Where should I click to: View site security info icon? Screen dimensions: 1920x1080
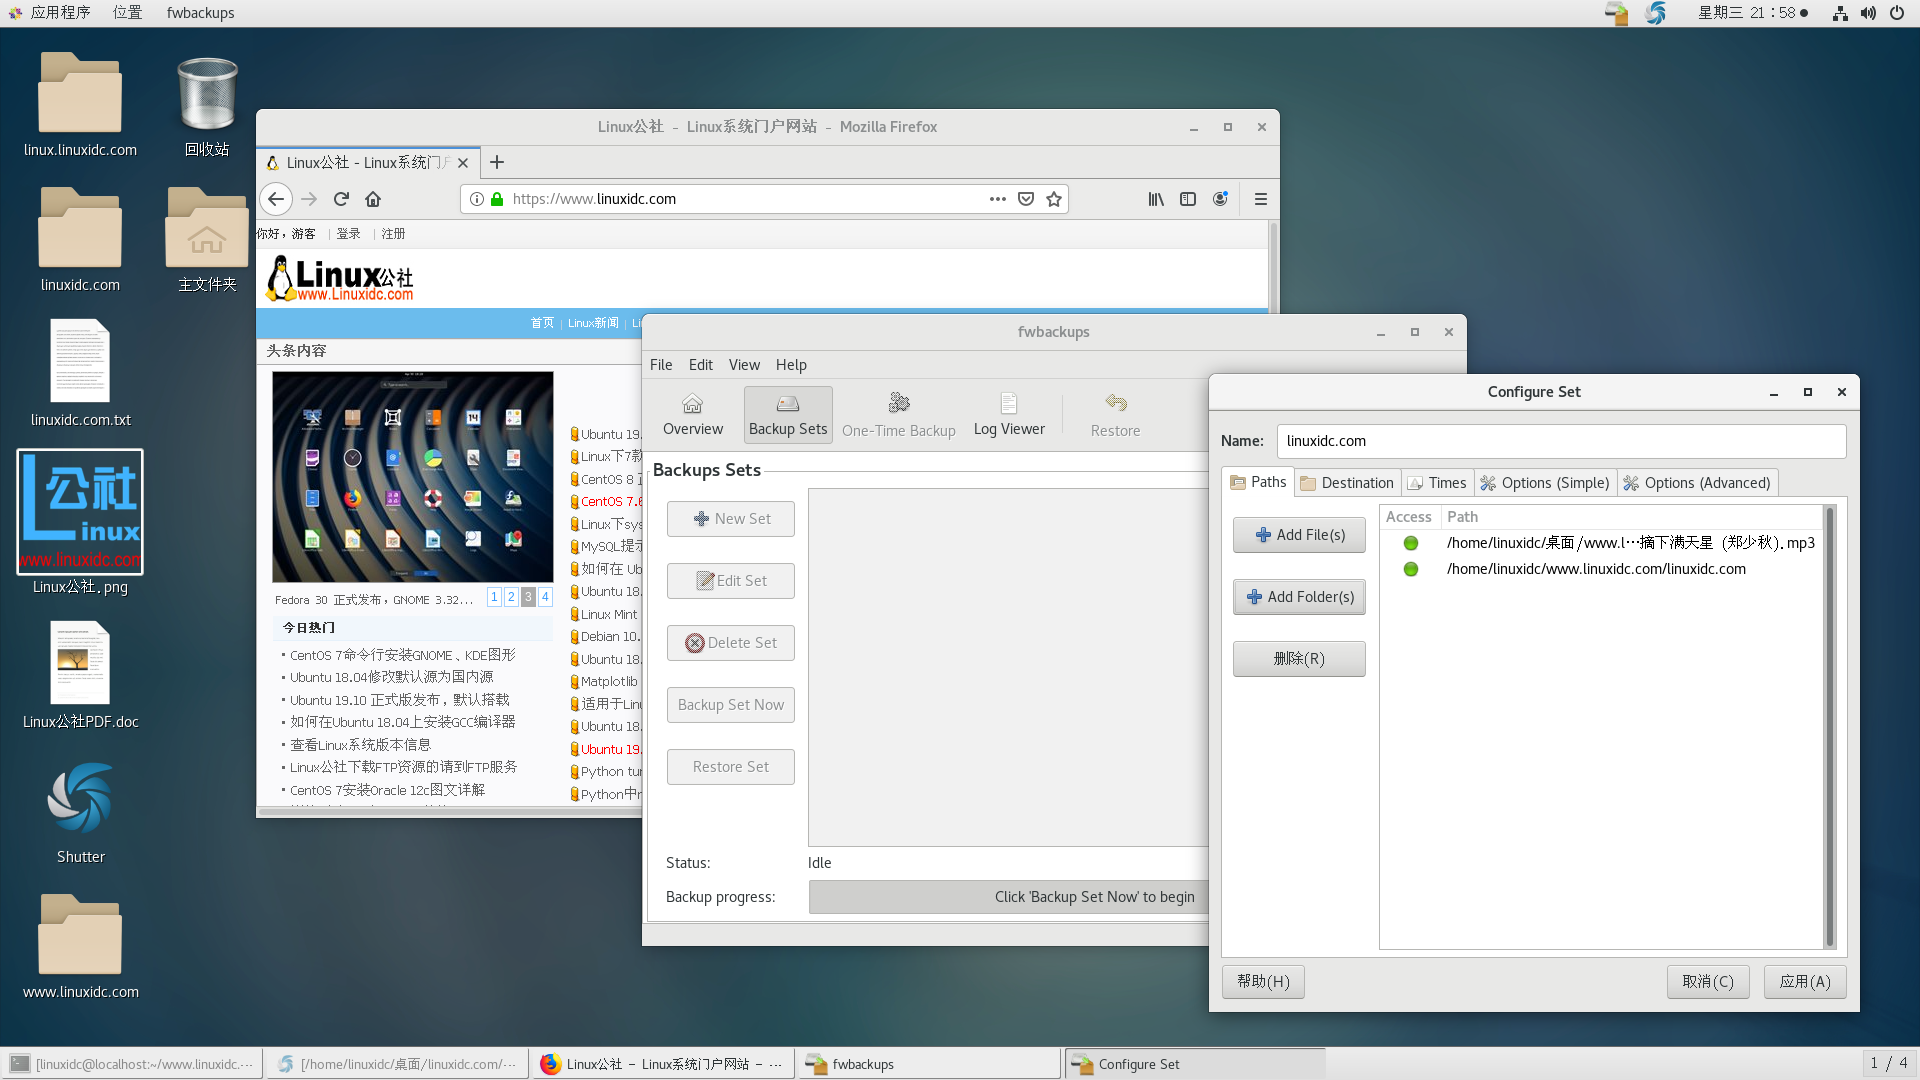coord(477,199)
